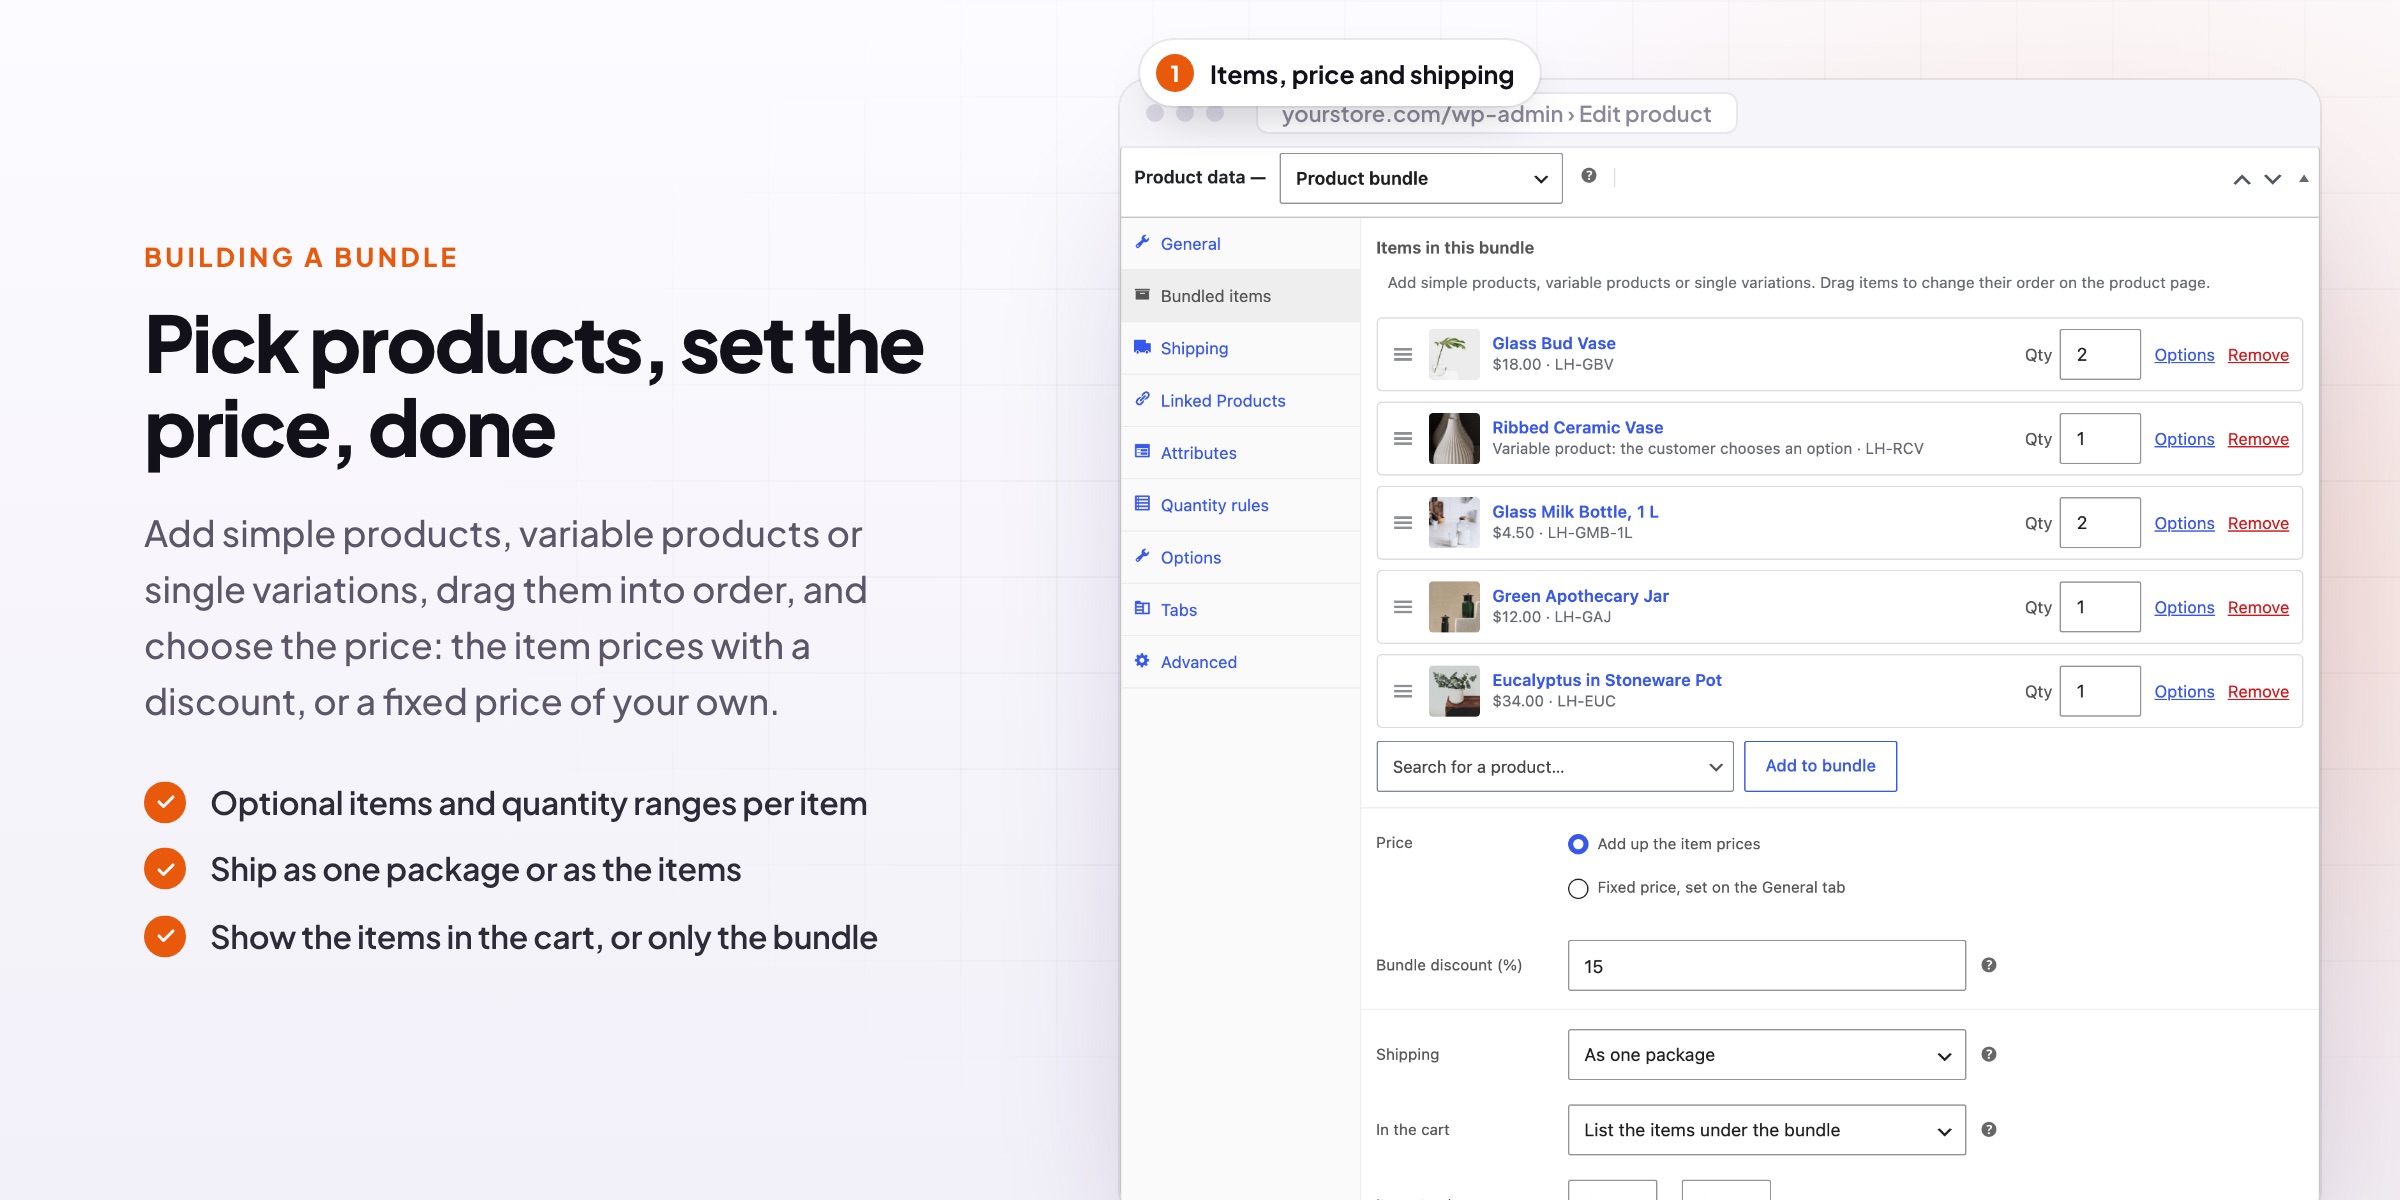Open Options for Glass Milk Bottle

pyautogui.click(x=2184, y=523)
